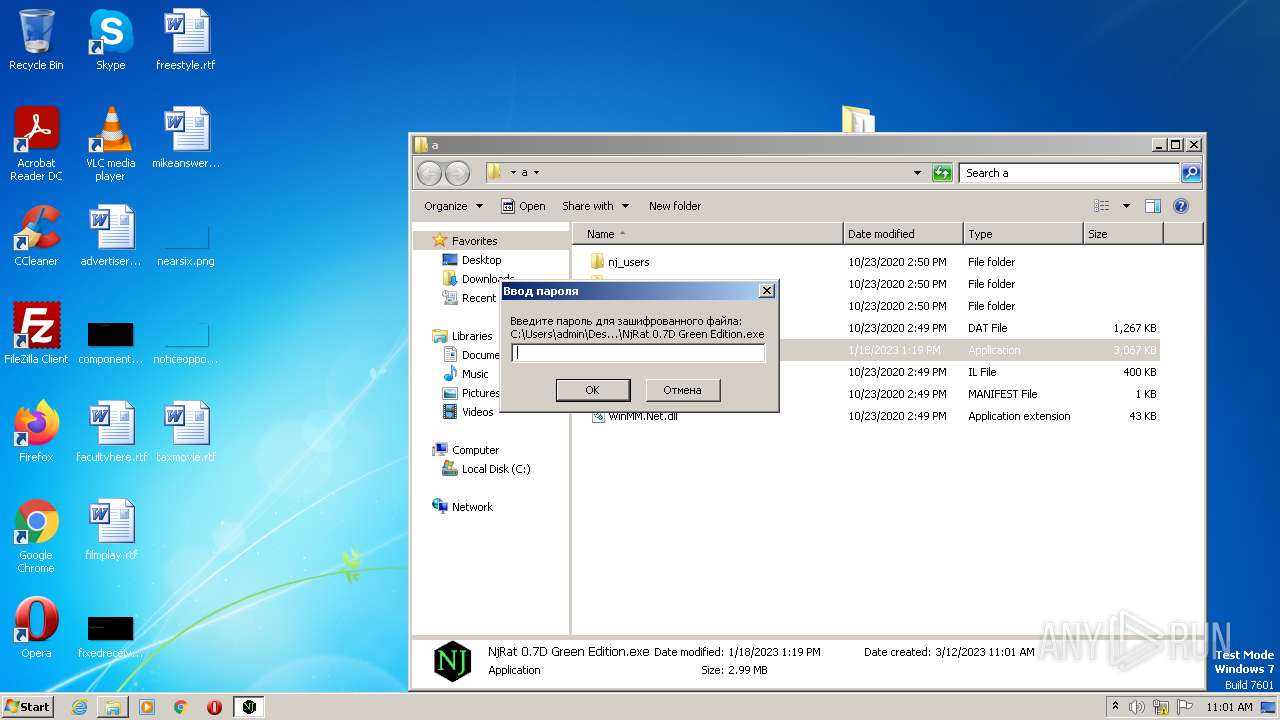The width and height of the screenshot is (1280, 720).
Task: Launch CCleaner from the desktop
Action: 36,236
